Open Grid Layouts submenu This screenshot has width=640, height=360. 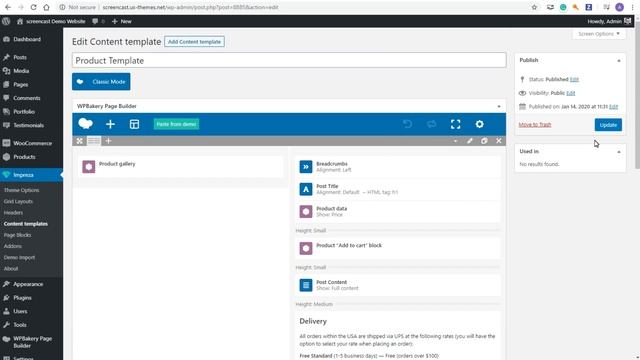(18, 201)
